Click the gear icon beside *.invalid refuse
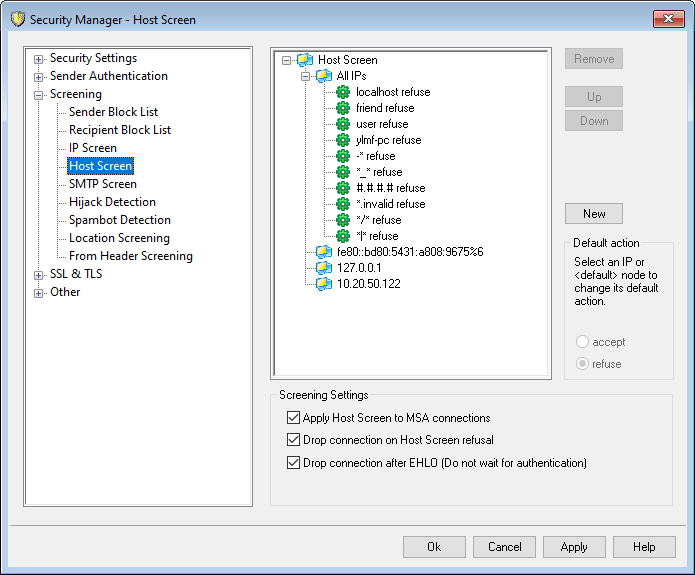Image resolution: width=695 pixels, height=575 pixels. pyautogui.click(x=343, y=204)
